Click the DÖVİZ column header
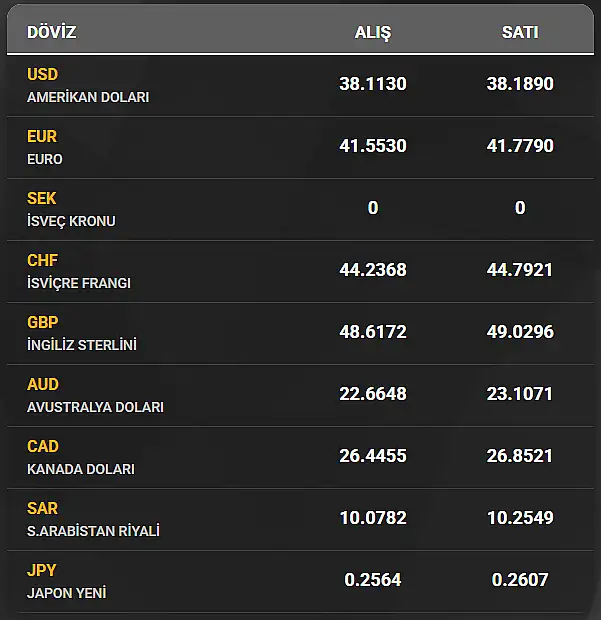601x620 pixels. (52, 32)
